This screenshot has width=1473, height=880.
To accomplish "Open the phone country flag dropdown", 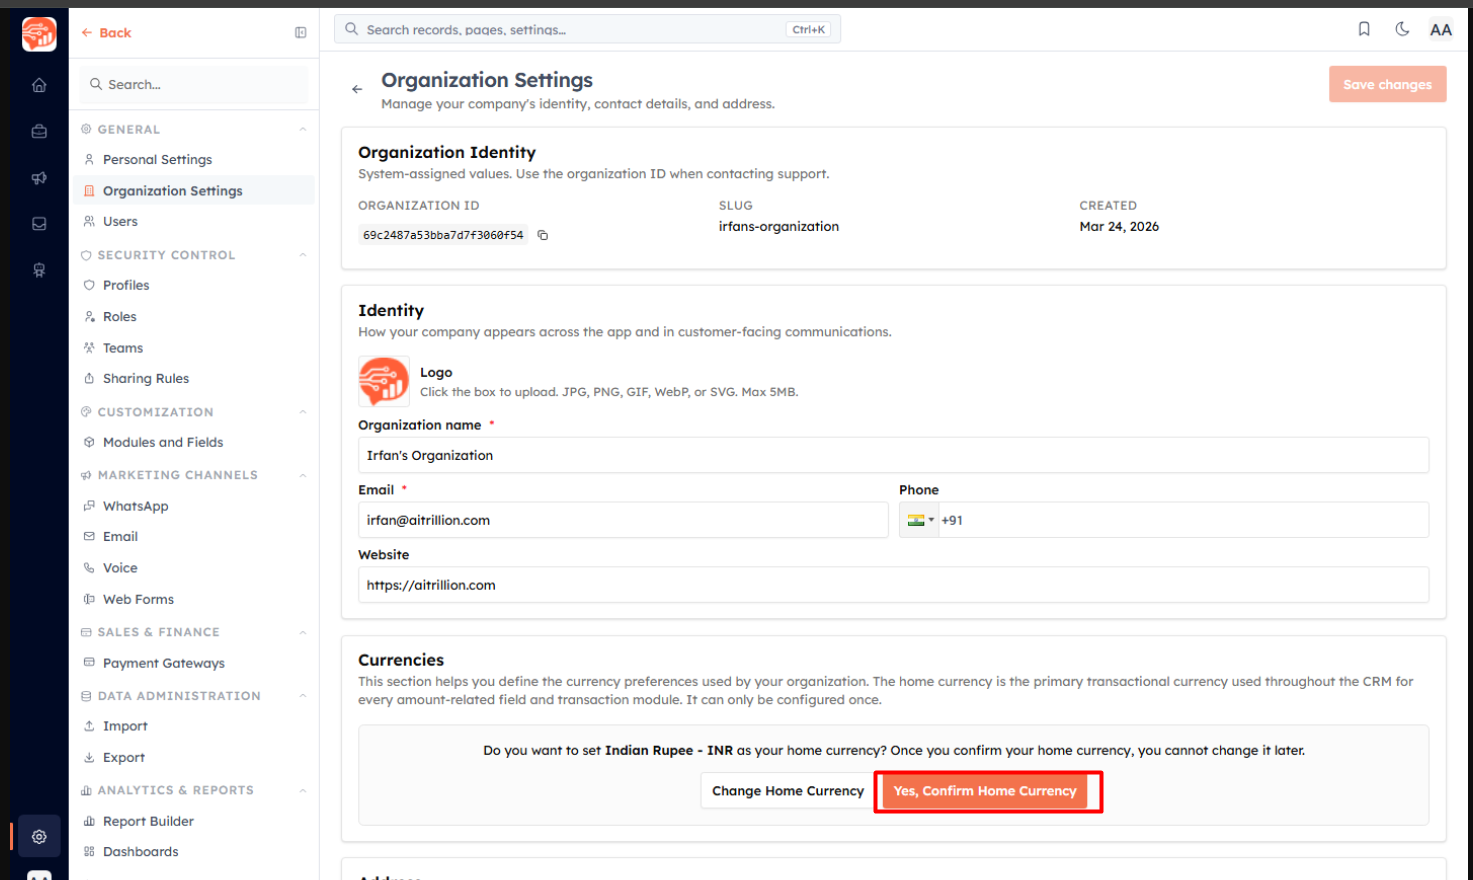I will [x=919, y=520].
